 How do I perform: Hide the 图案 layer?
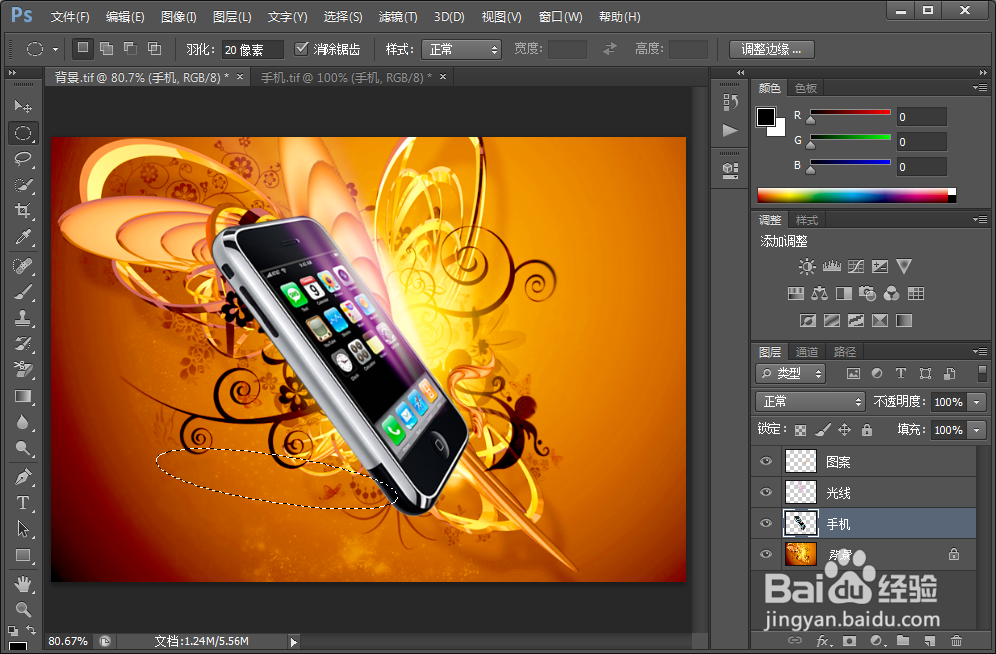tap(766, 461)
